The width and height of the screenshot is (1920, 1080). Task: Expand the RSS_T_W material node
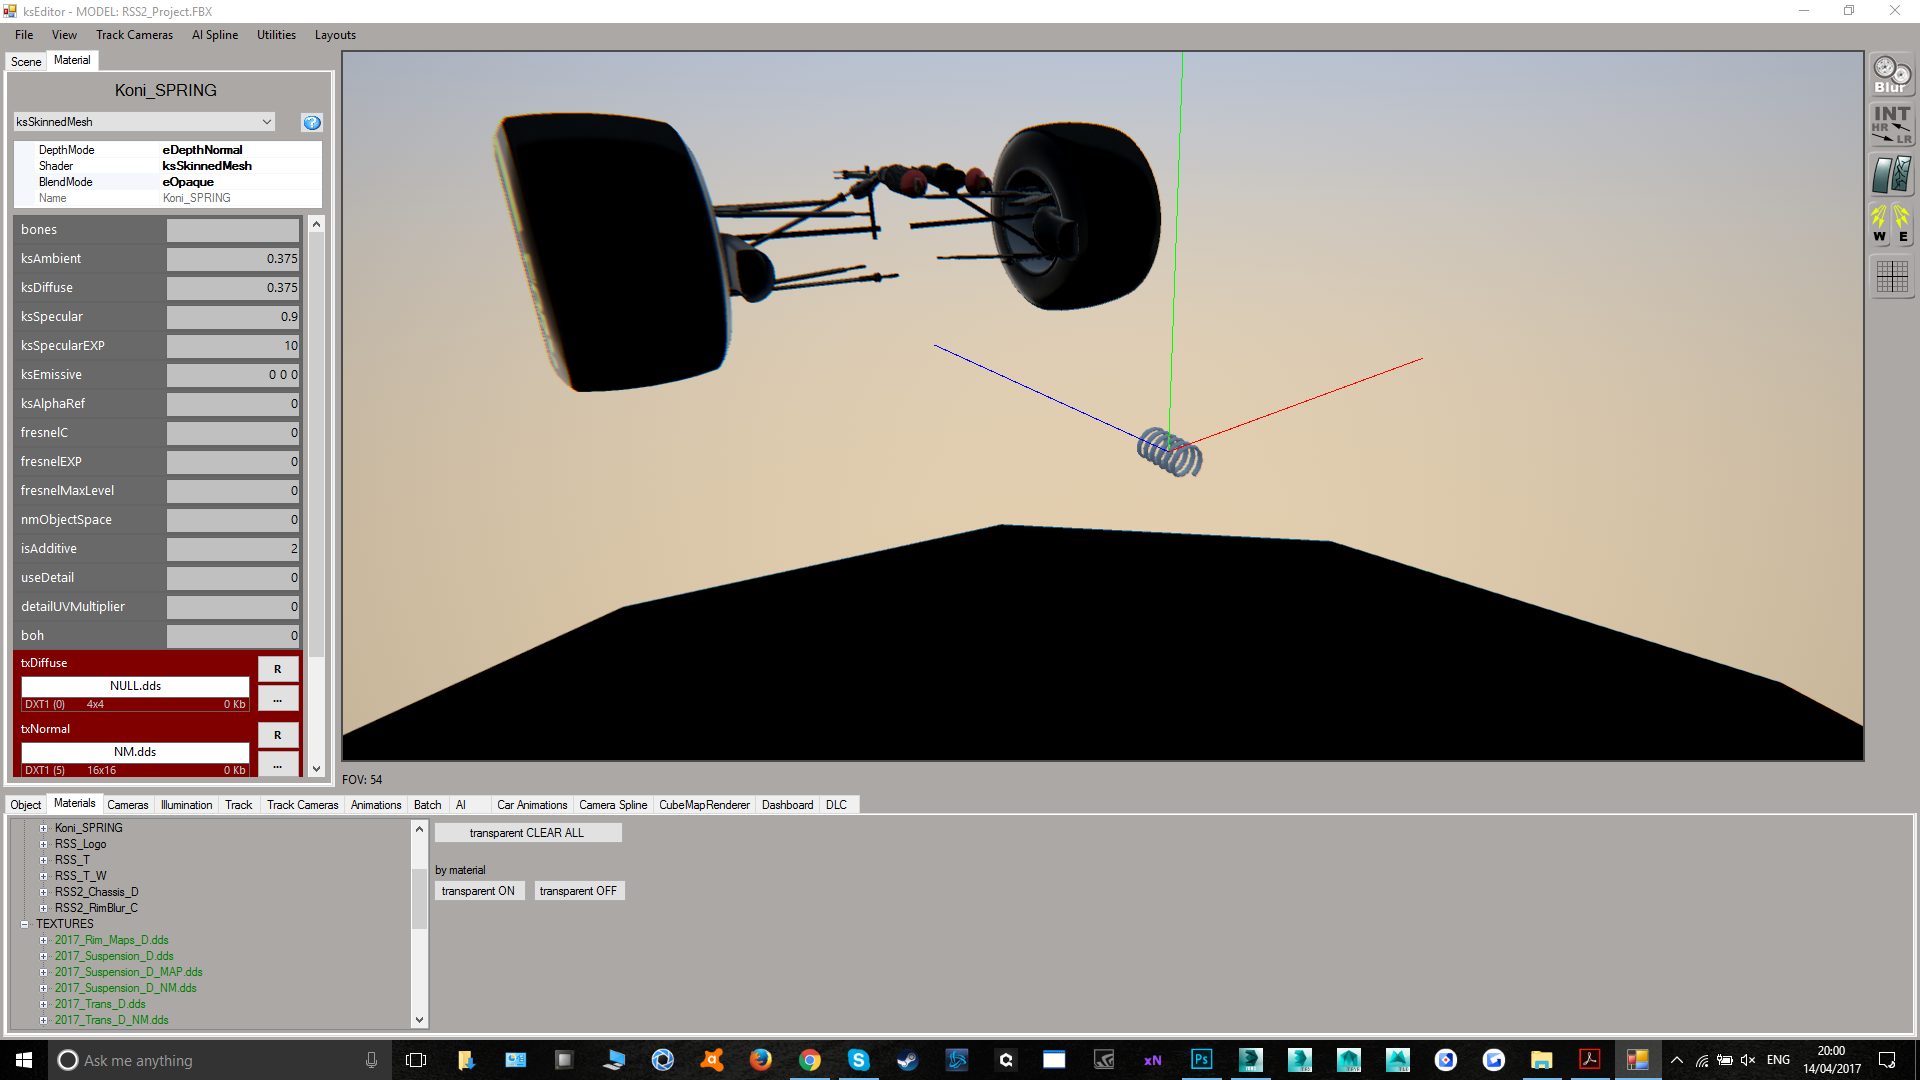[43, 876]
